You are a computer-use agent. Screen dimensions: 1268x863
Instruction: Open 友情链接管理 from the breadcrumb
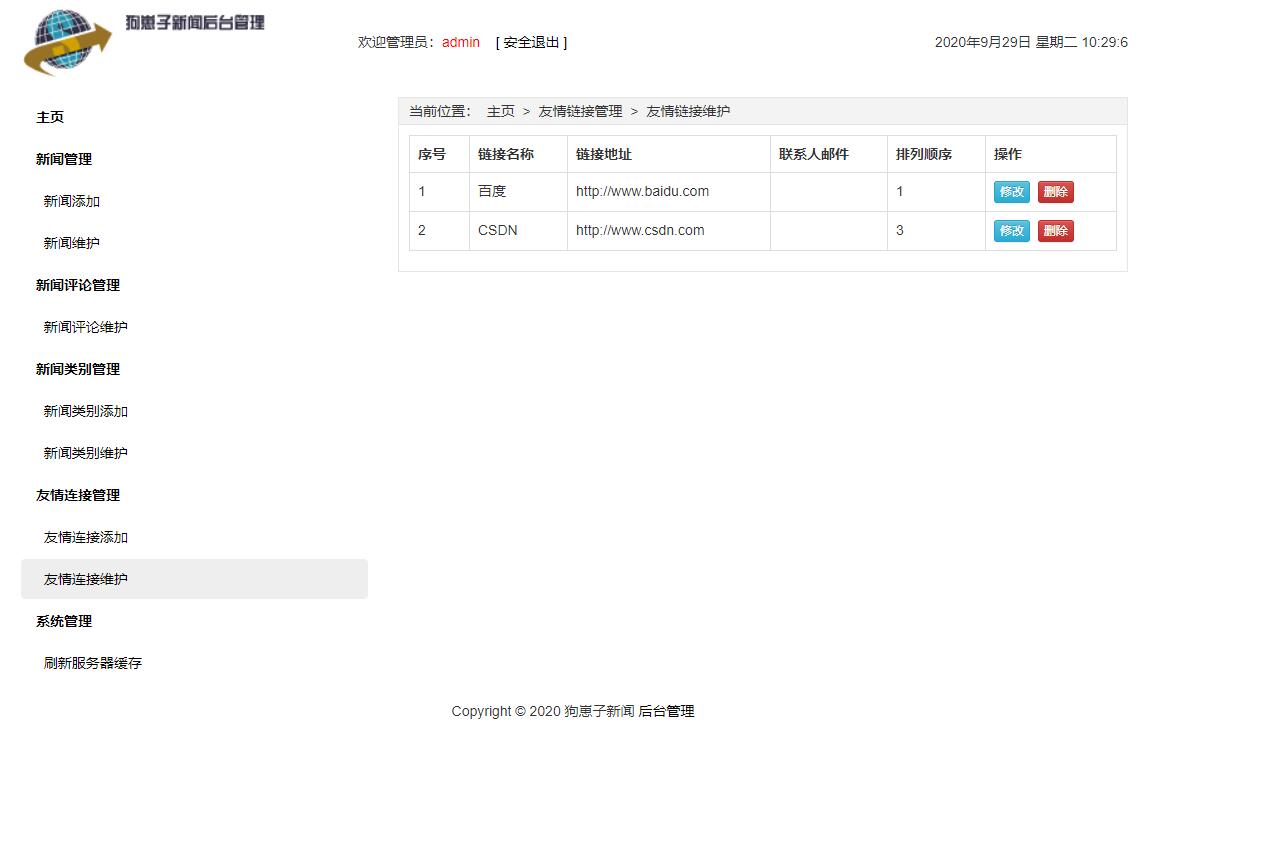(x=580, y=111)
